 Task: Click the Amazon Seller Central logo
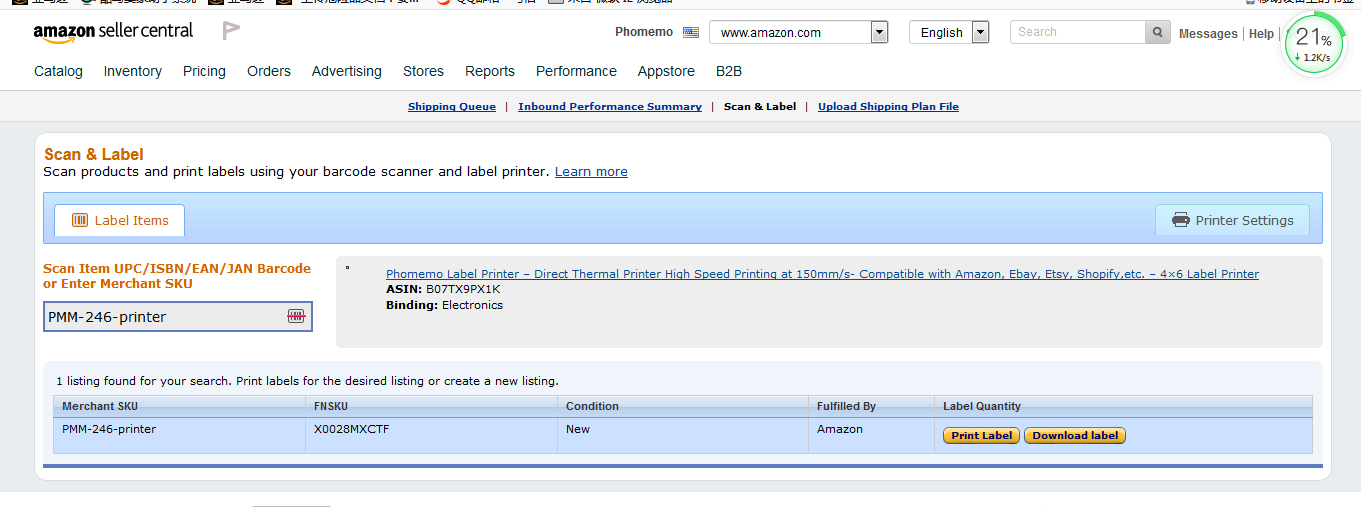[113, 32]
